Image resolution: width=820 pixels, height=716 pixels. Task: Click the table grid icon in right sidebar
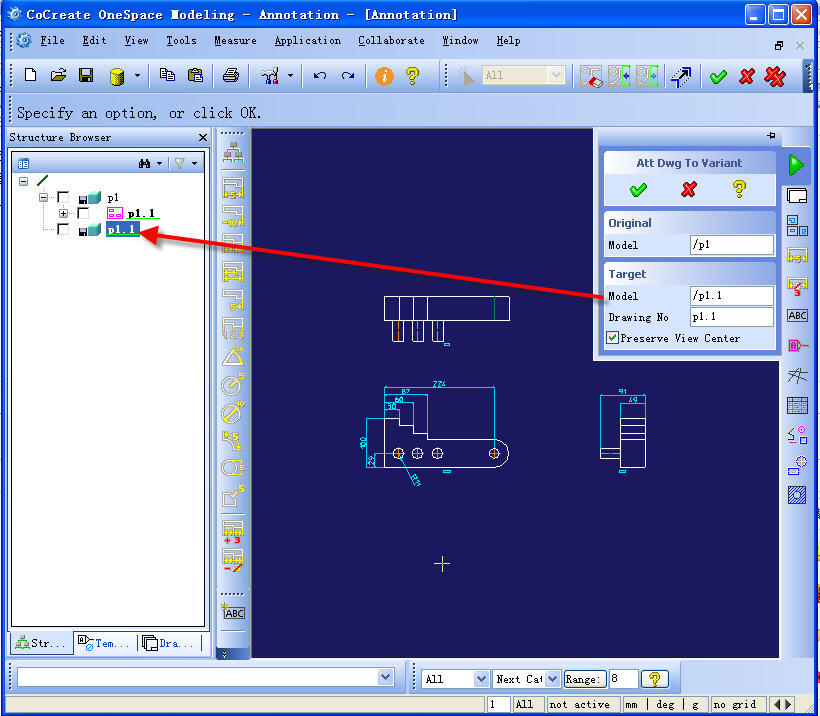[797, 405]
